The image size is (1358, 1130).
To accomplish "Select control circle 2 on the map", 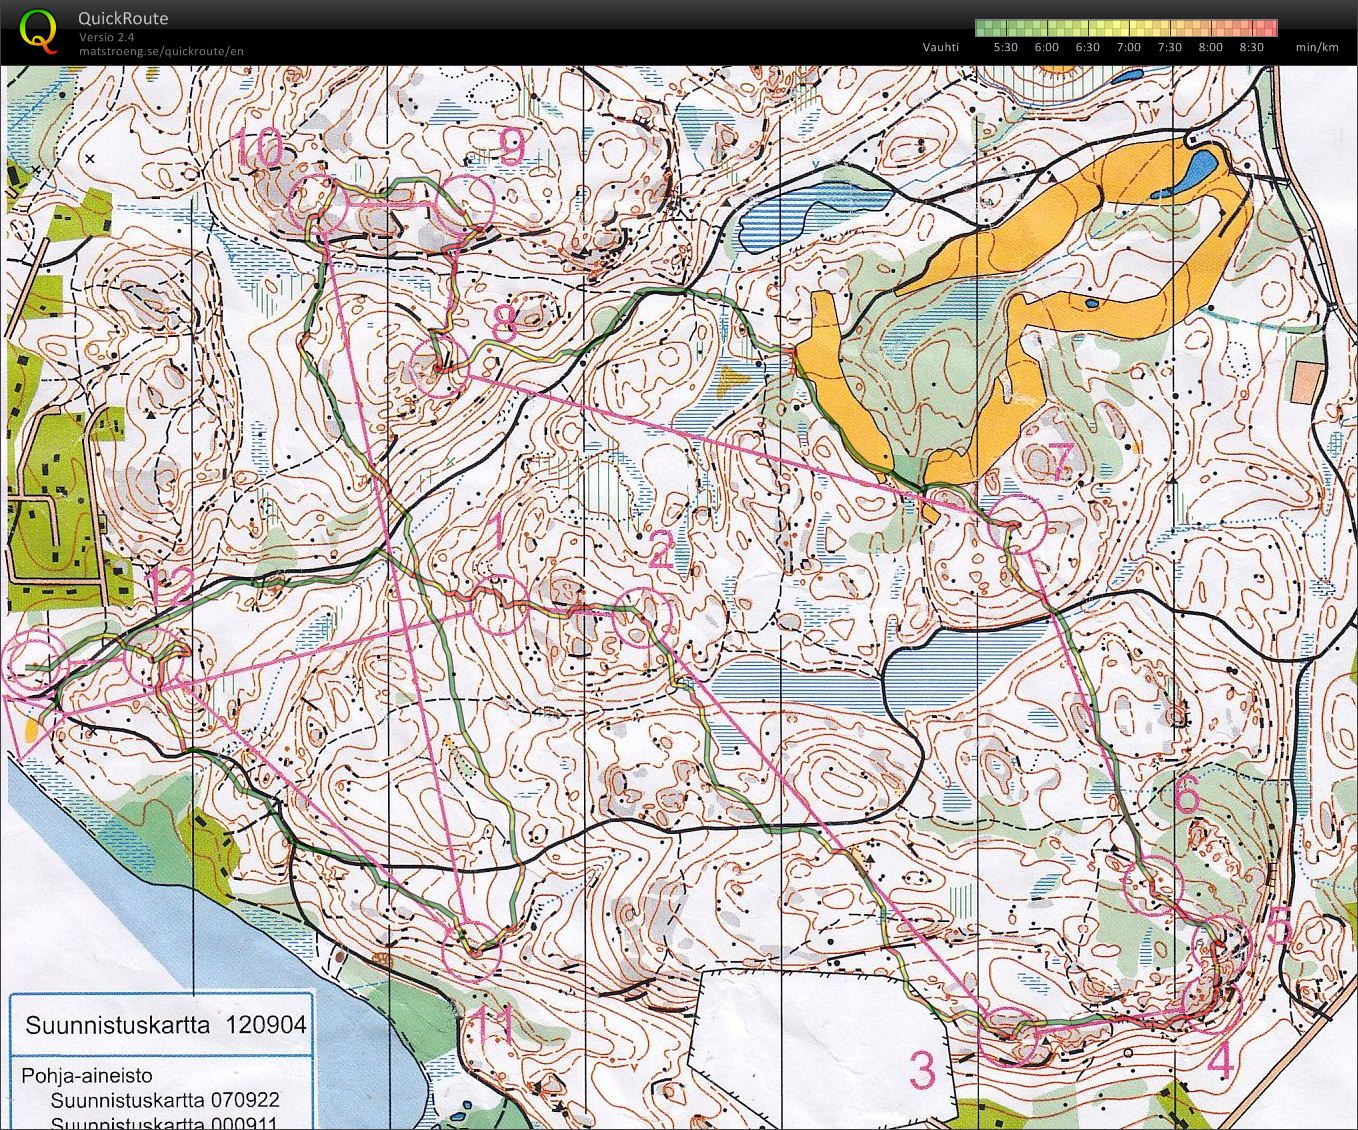I will (640, 619).
